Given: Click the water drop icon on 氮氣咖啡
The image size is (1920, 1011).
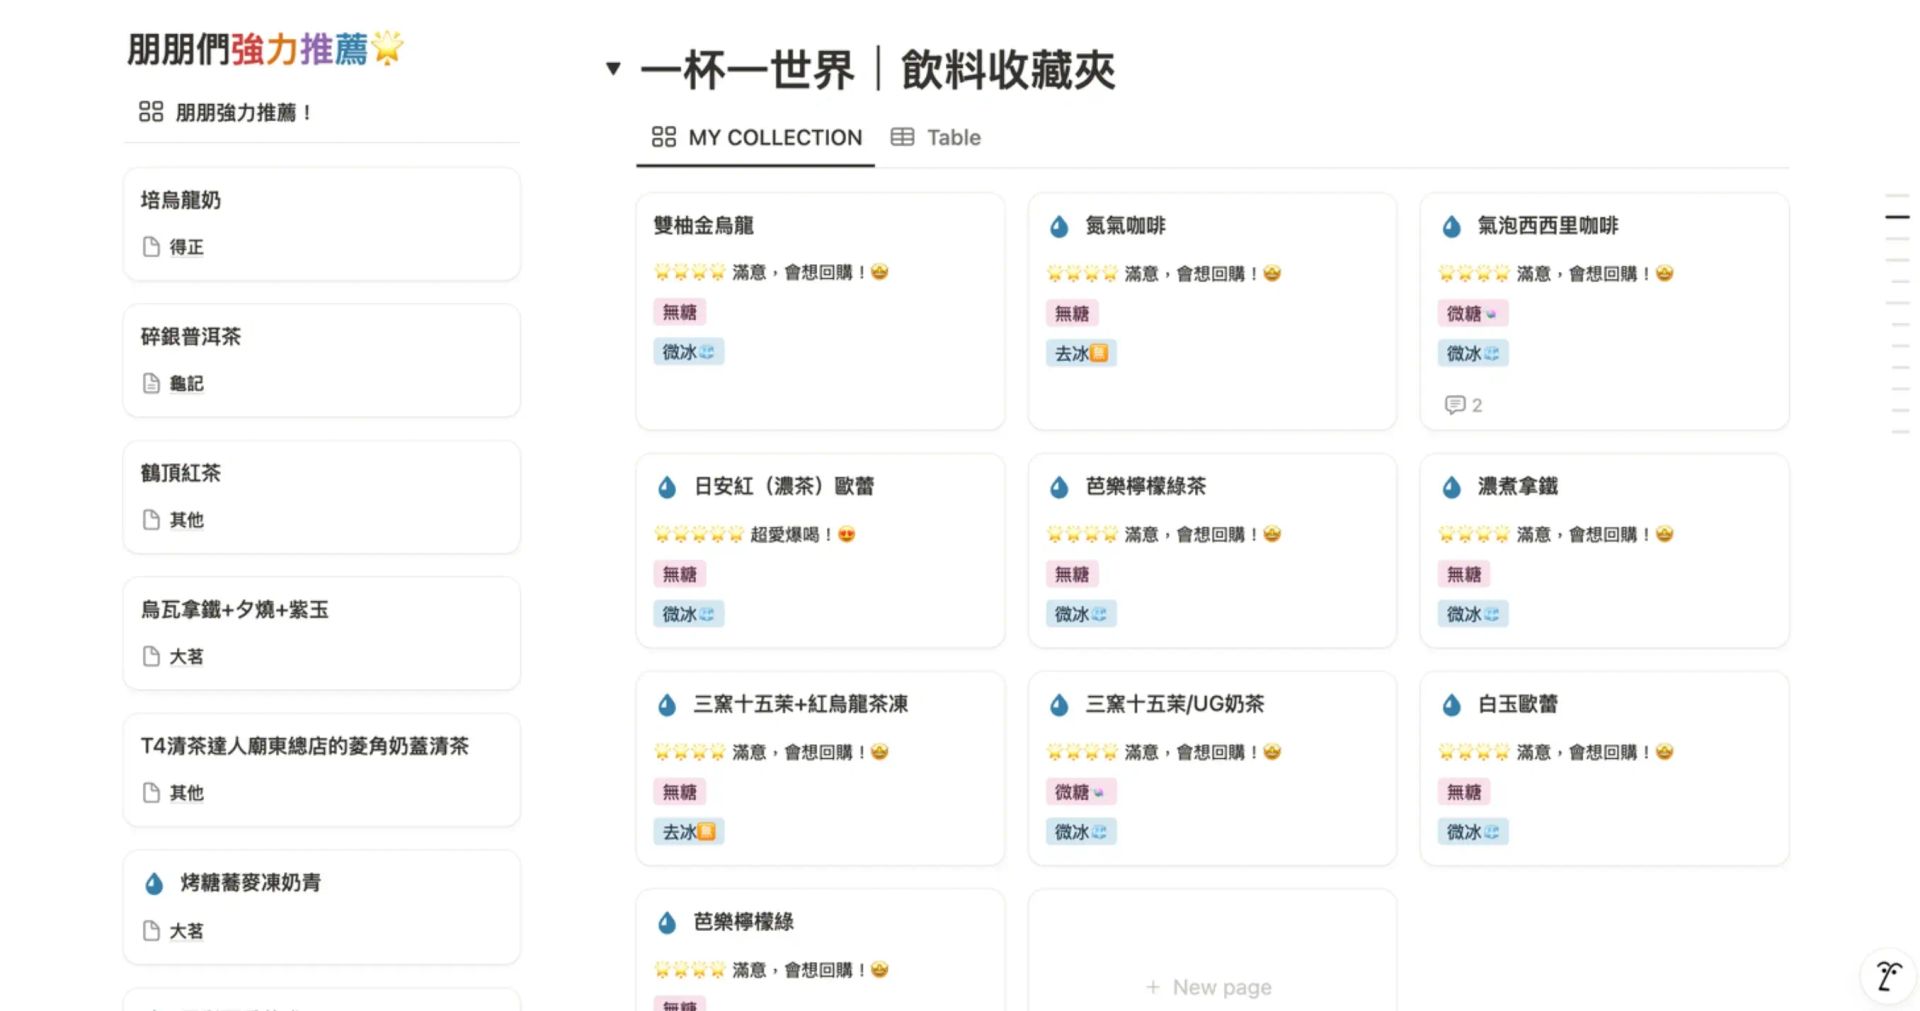Looking at the screenshot, I should 1059,227.
